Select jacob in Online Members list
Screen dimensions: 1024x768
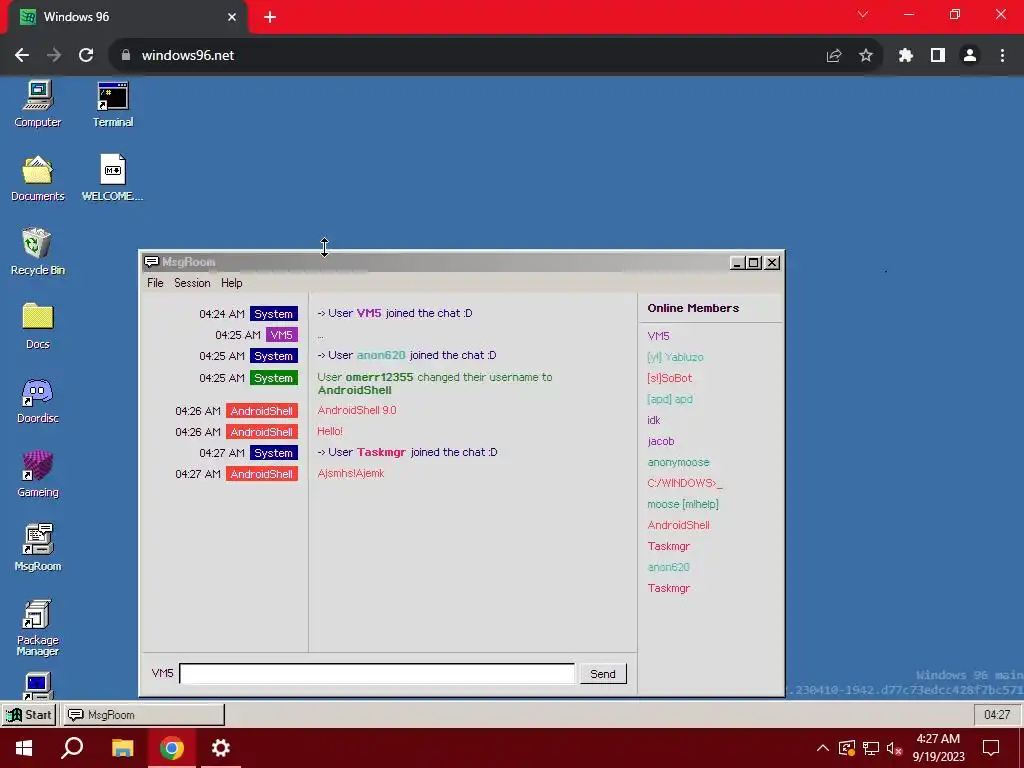(x=661, y=441)
